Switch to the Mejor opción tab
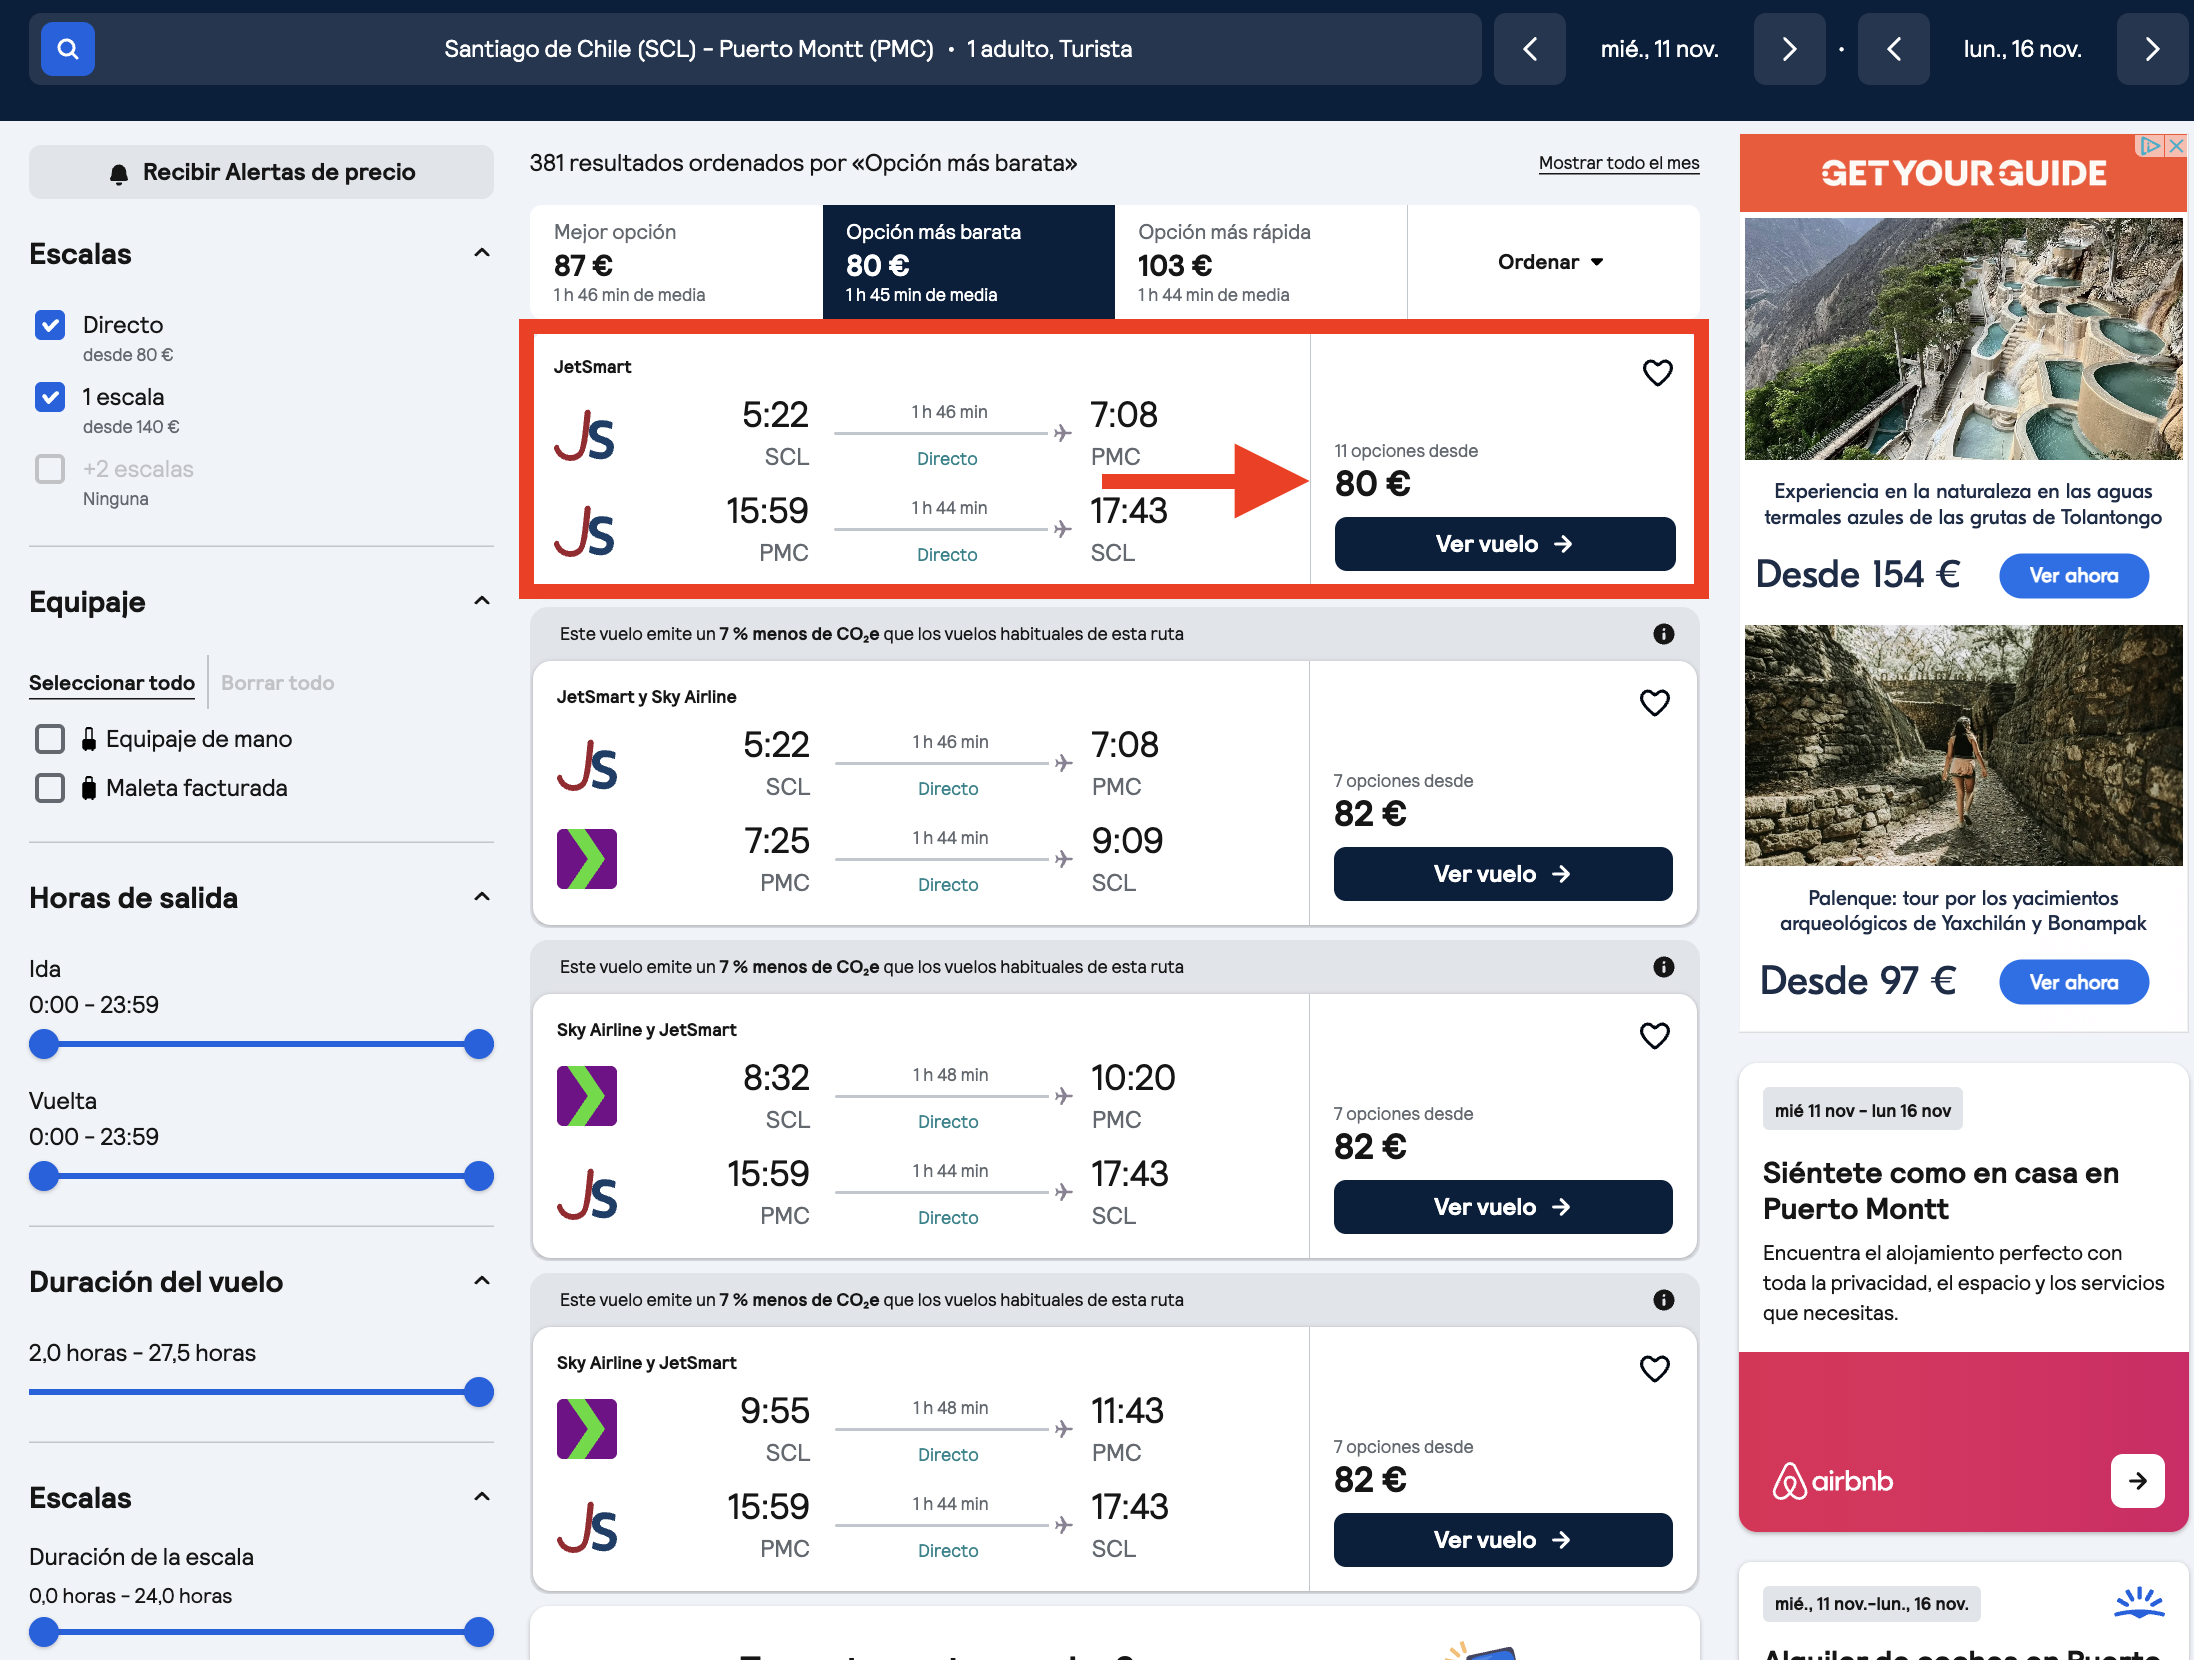Screen dimensions: 2194x1660 (x=676, y=262)
